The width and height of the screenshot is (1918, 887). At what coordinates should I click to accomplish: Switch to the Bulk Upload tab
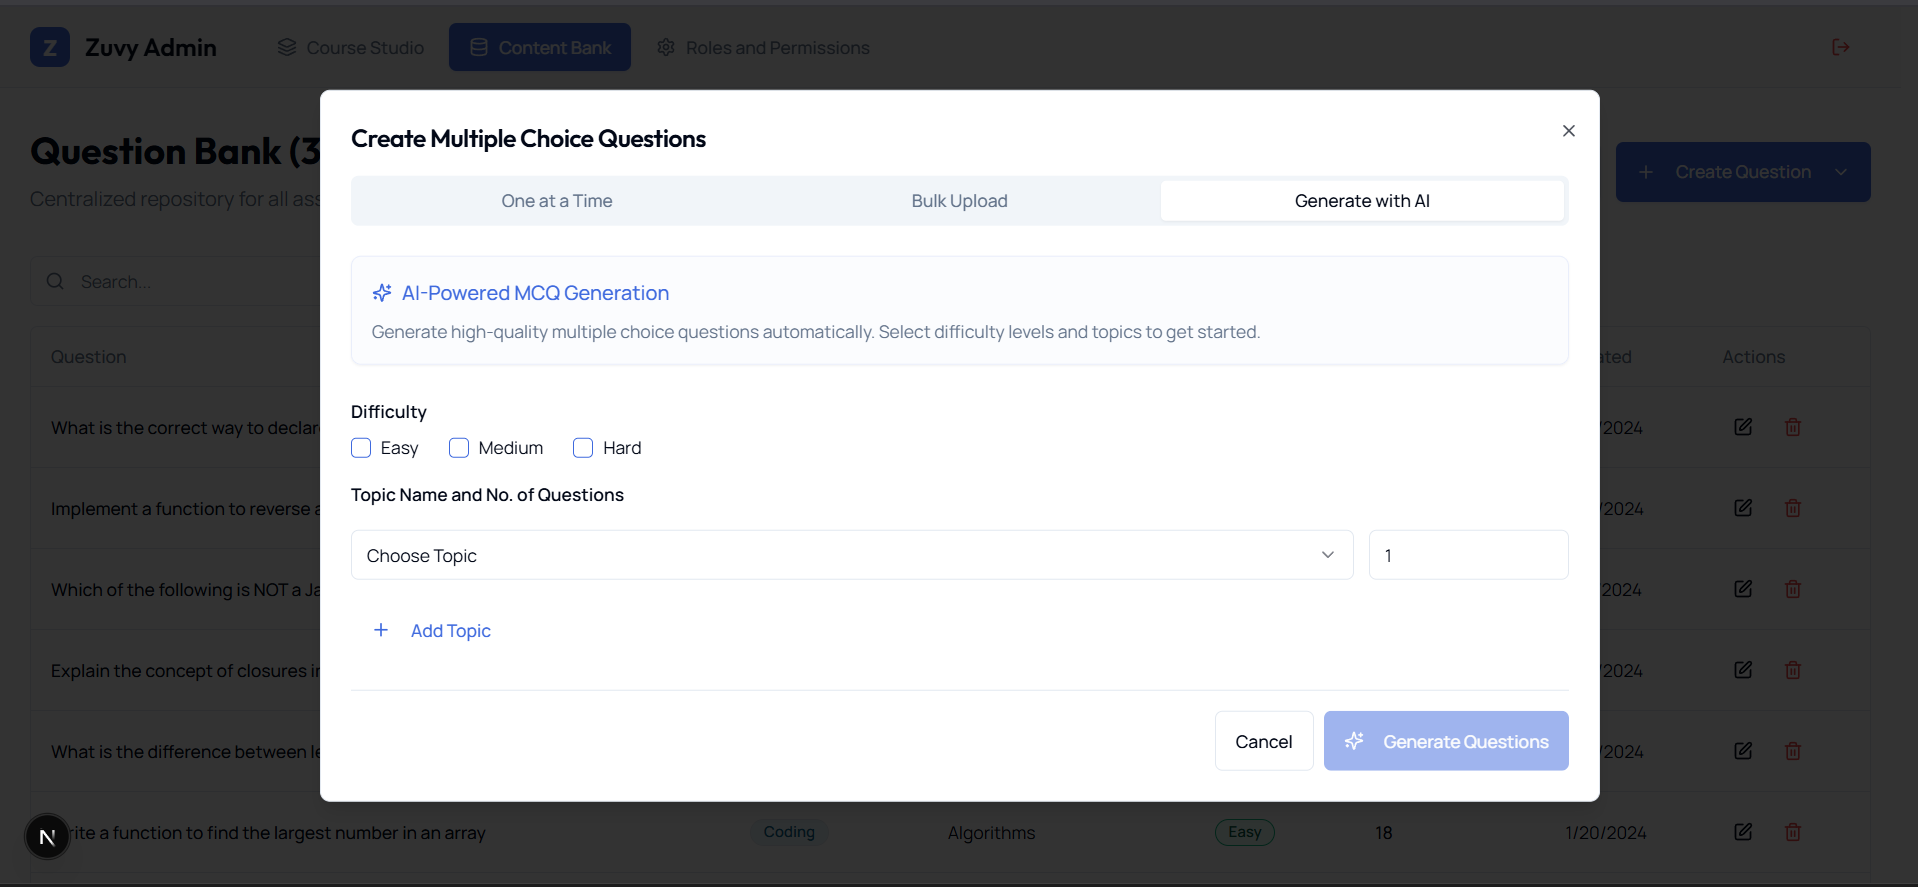tap(959, 201)
